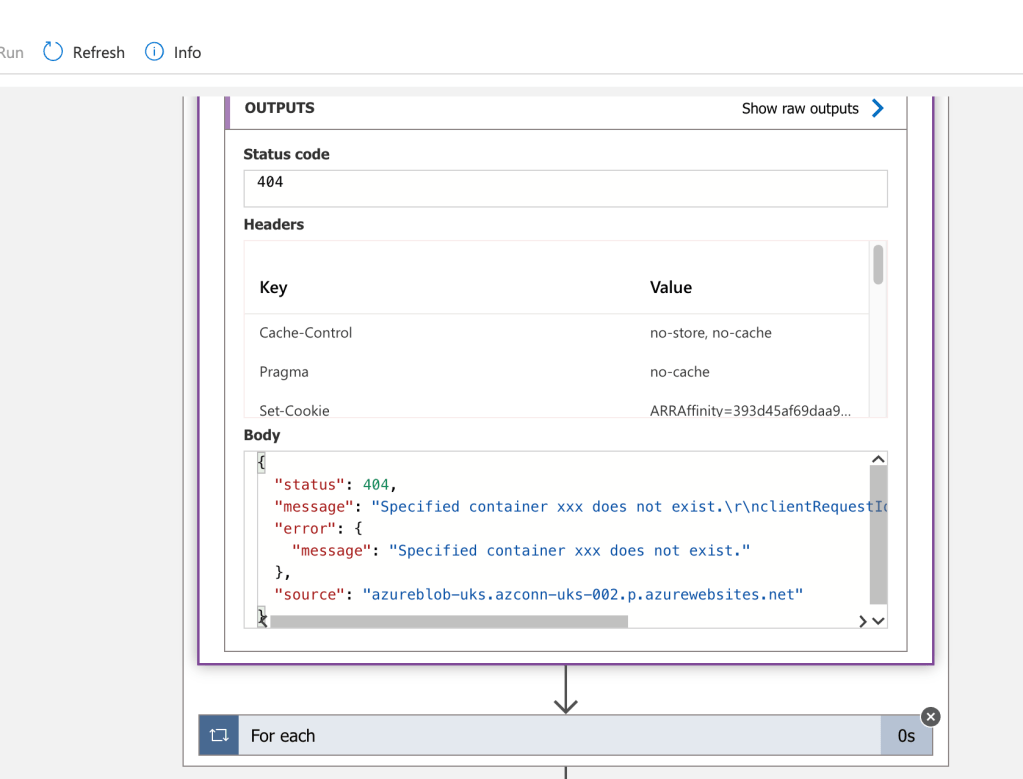Click the Refresh circular arrow icon
Viewport: 1023px width, 779px height.
[x=53, y=52]
